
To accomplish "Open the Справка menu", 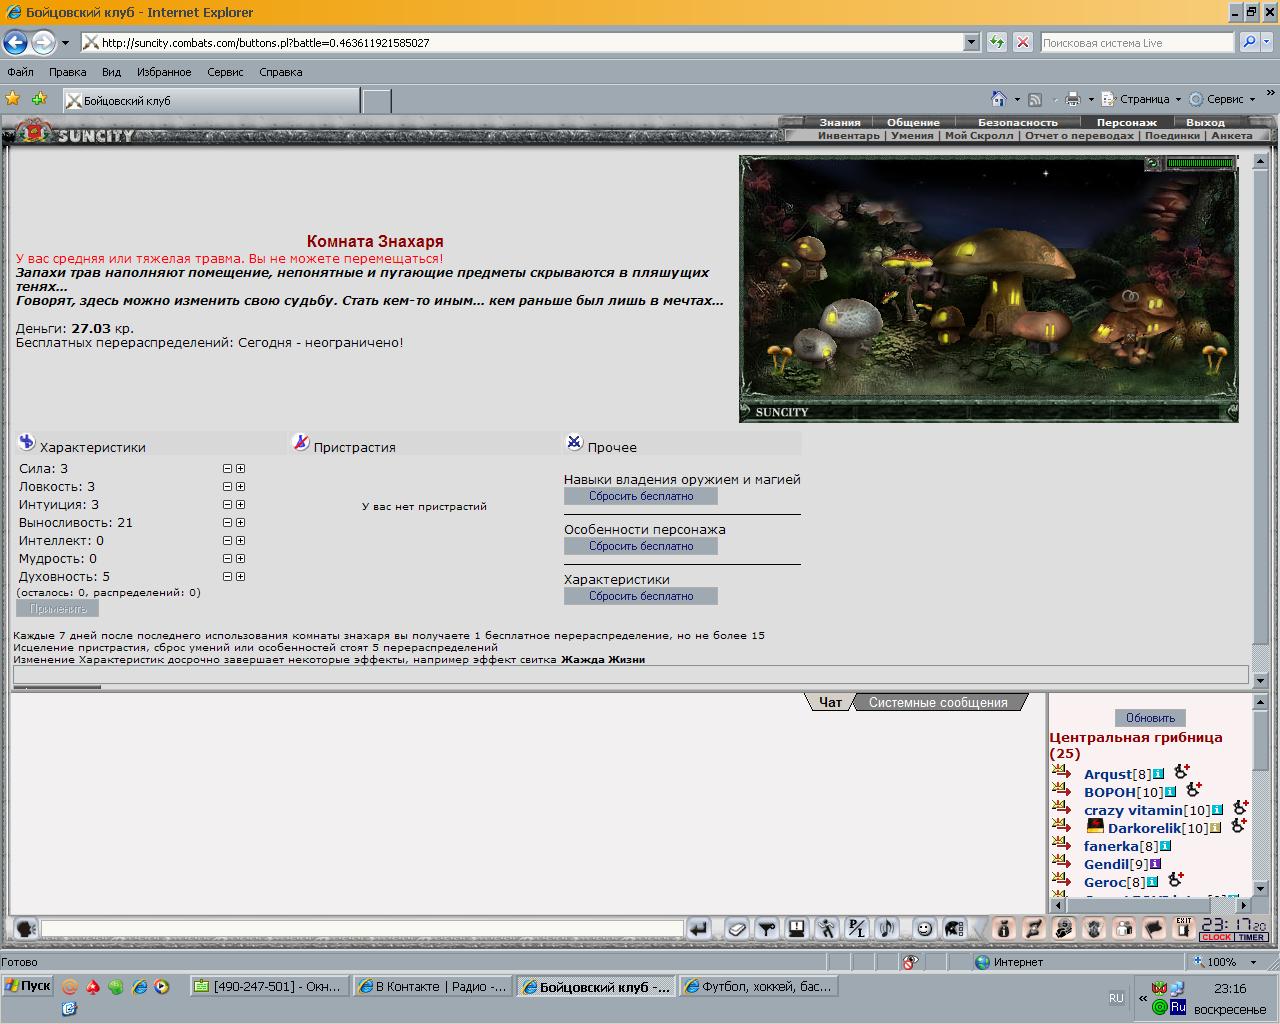I will pos(280,72).
